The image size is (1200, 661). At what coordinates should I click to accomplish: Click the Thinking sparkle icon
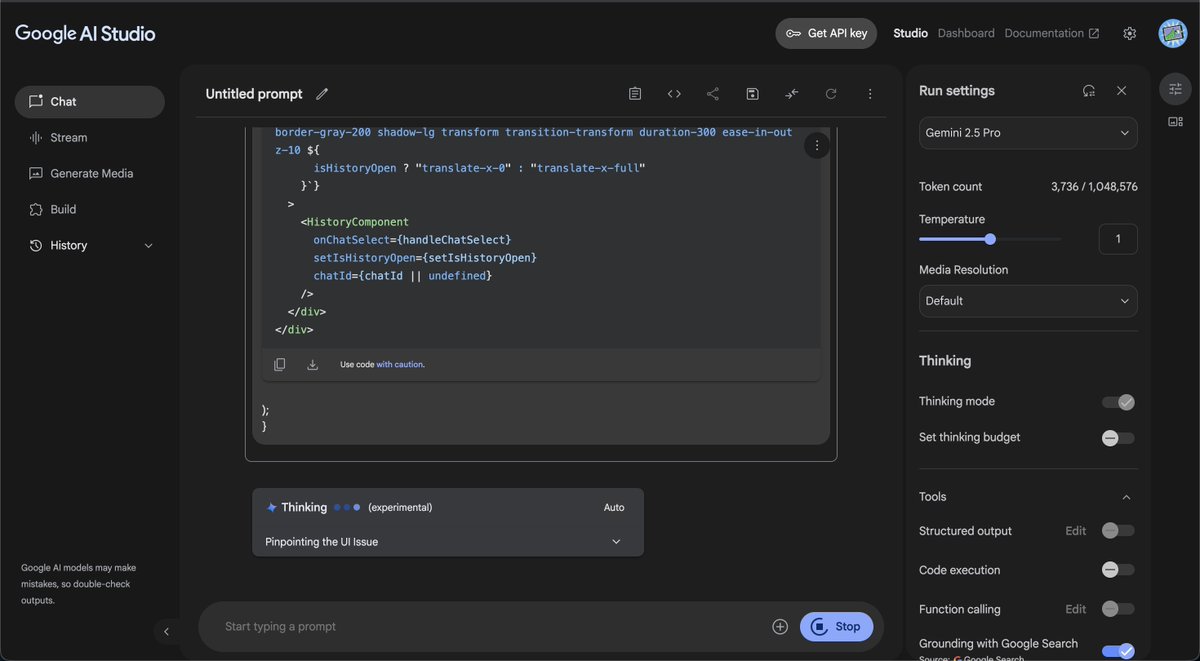pos(271,508)
